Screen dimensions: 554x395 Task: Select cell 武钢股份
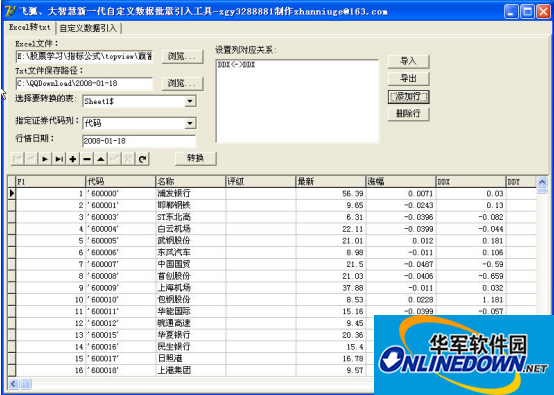190,241
